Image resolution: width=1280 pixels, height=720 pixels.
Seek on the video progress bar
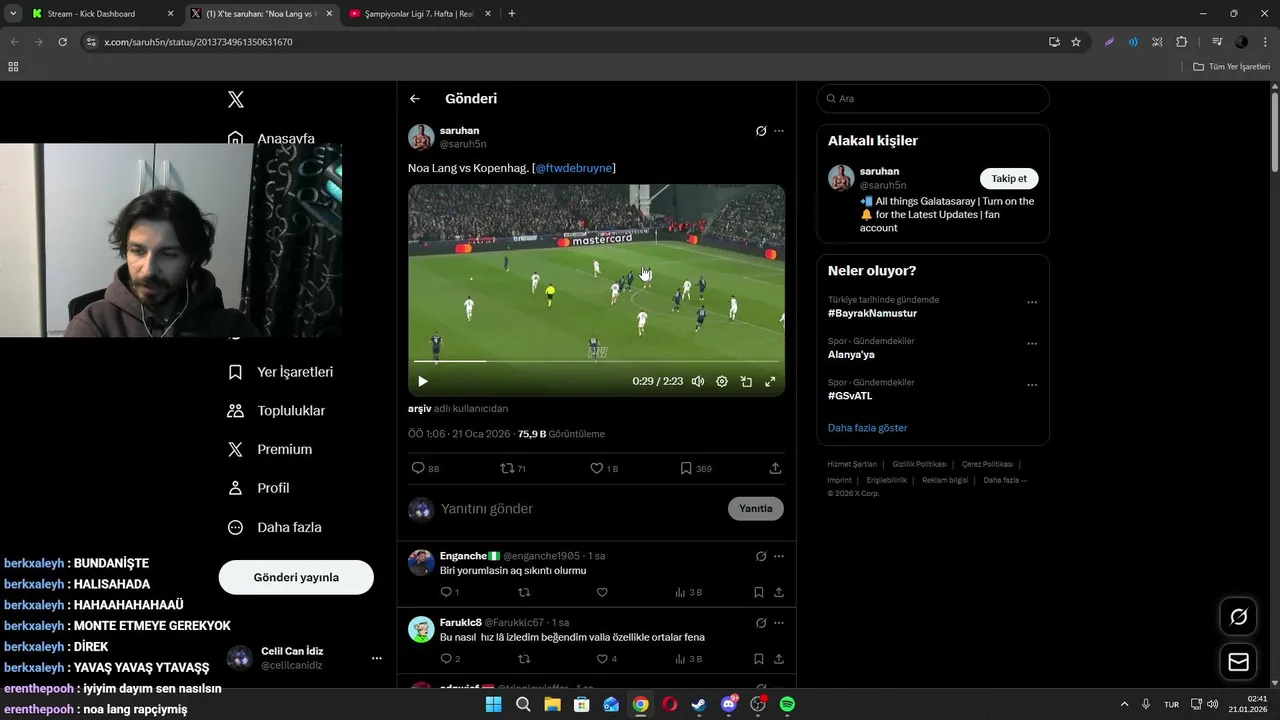click(596, 361)
